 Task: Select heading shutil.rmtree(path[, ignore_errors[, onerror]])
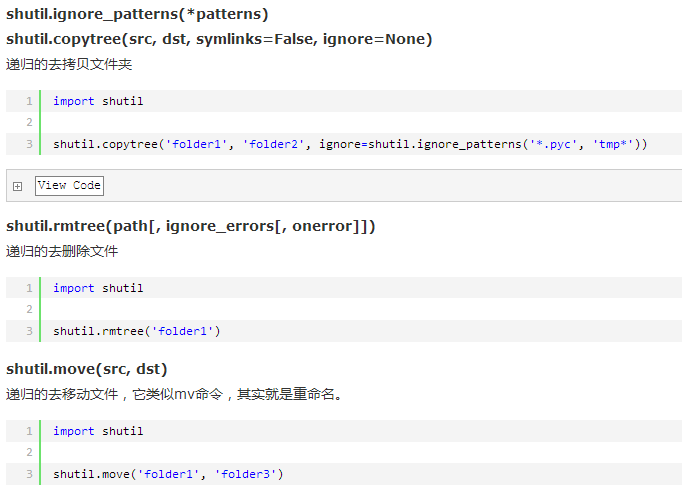[x=191, y=226]
